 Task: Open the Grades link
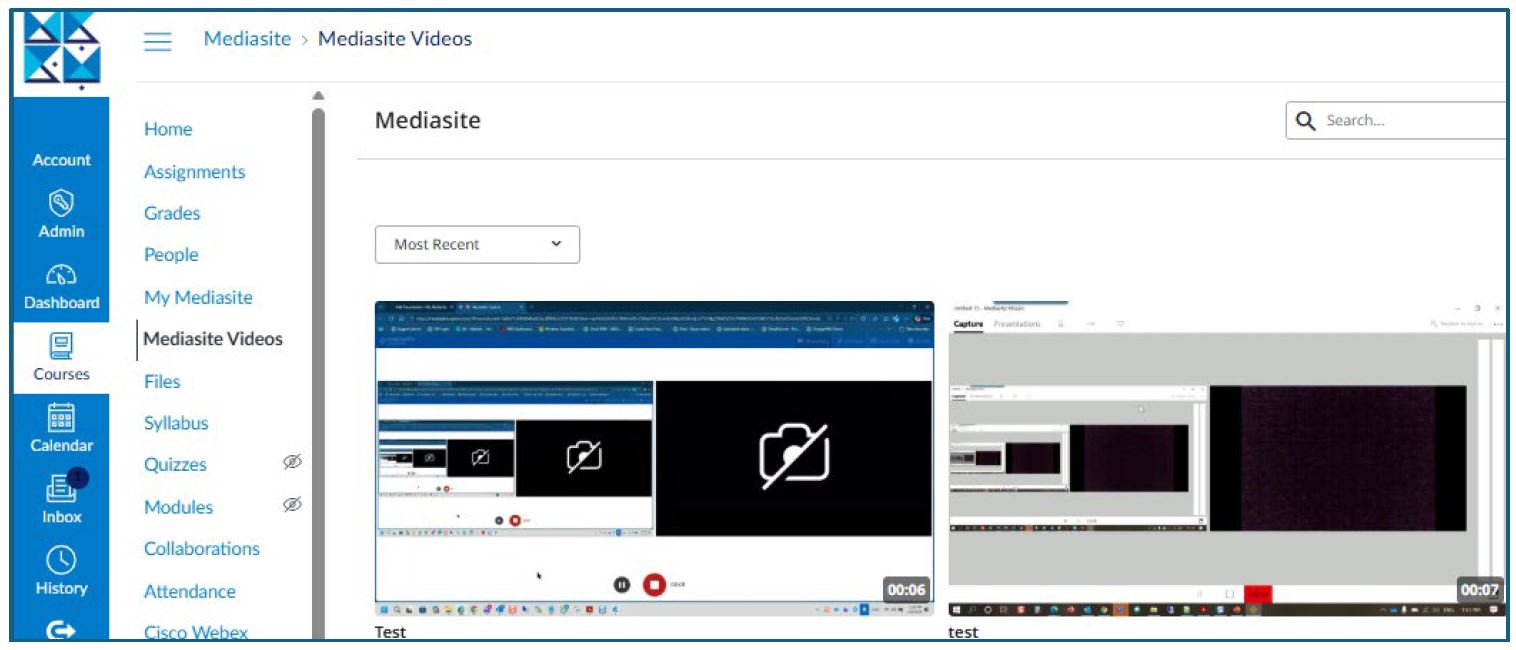[x=172, y=213]
